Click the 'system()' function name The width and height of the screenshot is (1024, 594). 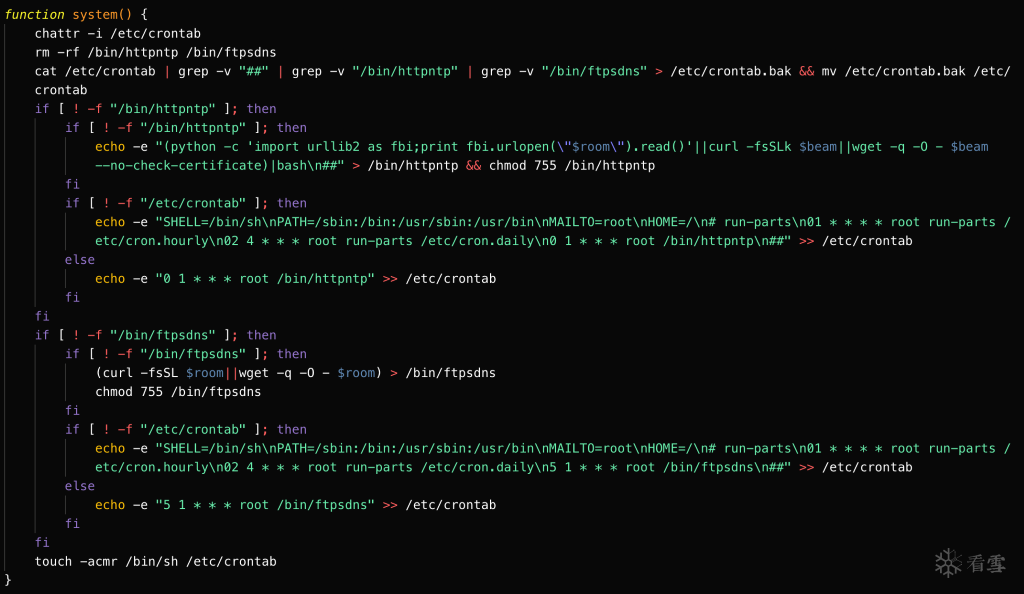[103, 14]
